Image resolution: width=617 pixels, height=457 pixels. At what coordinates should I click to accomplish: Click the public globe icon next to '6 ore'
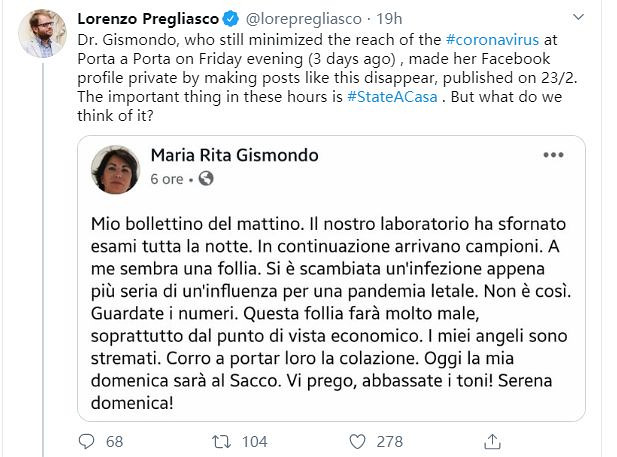(206, 180)
